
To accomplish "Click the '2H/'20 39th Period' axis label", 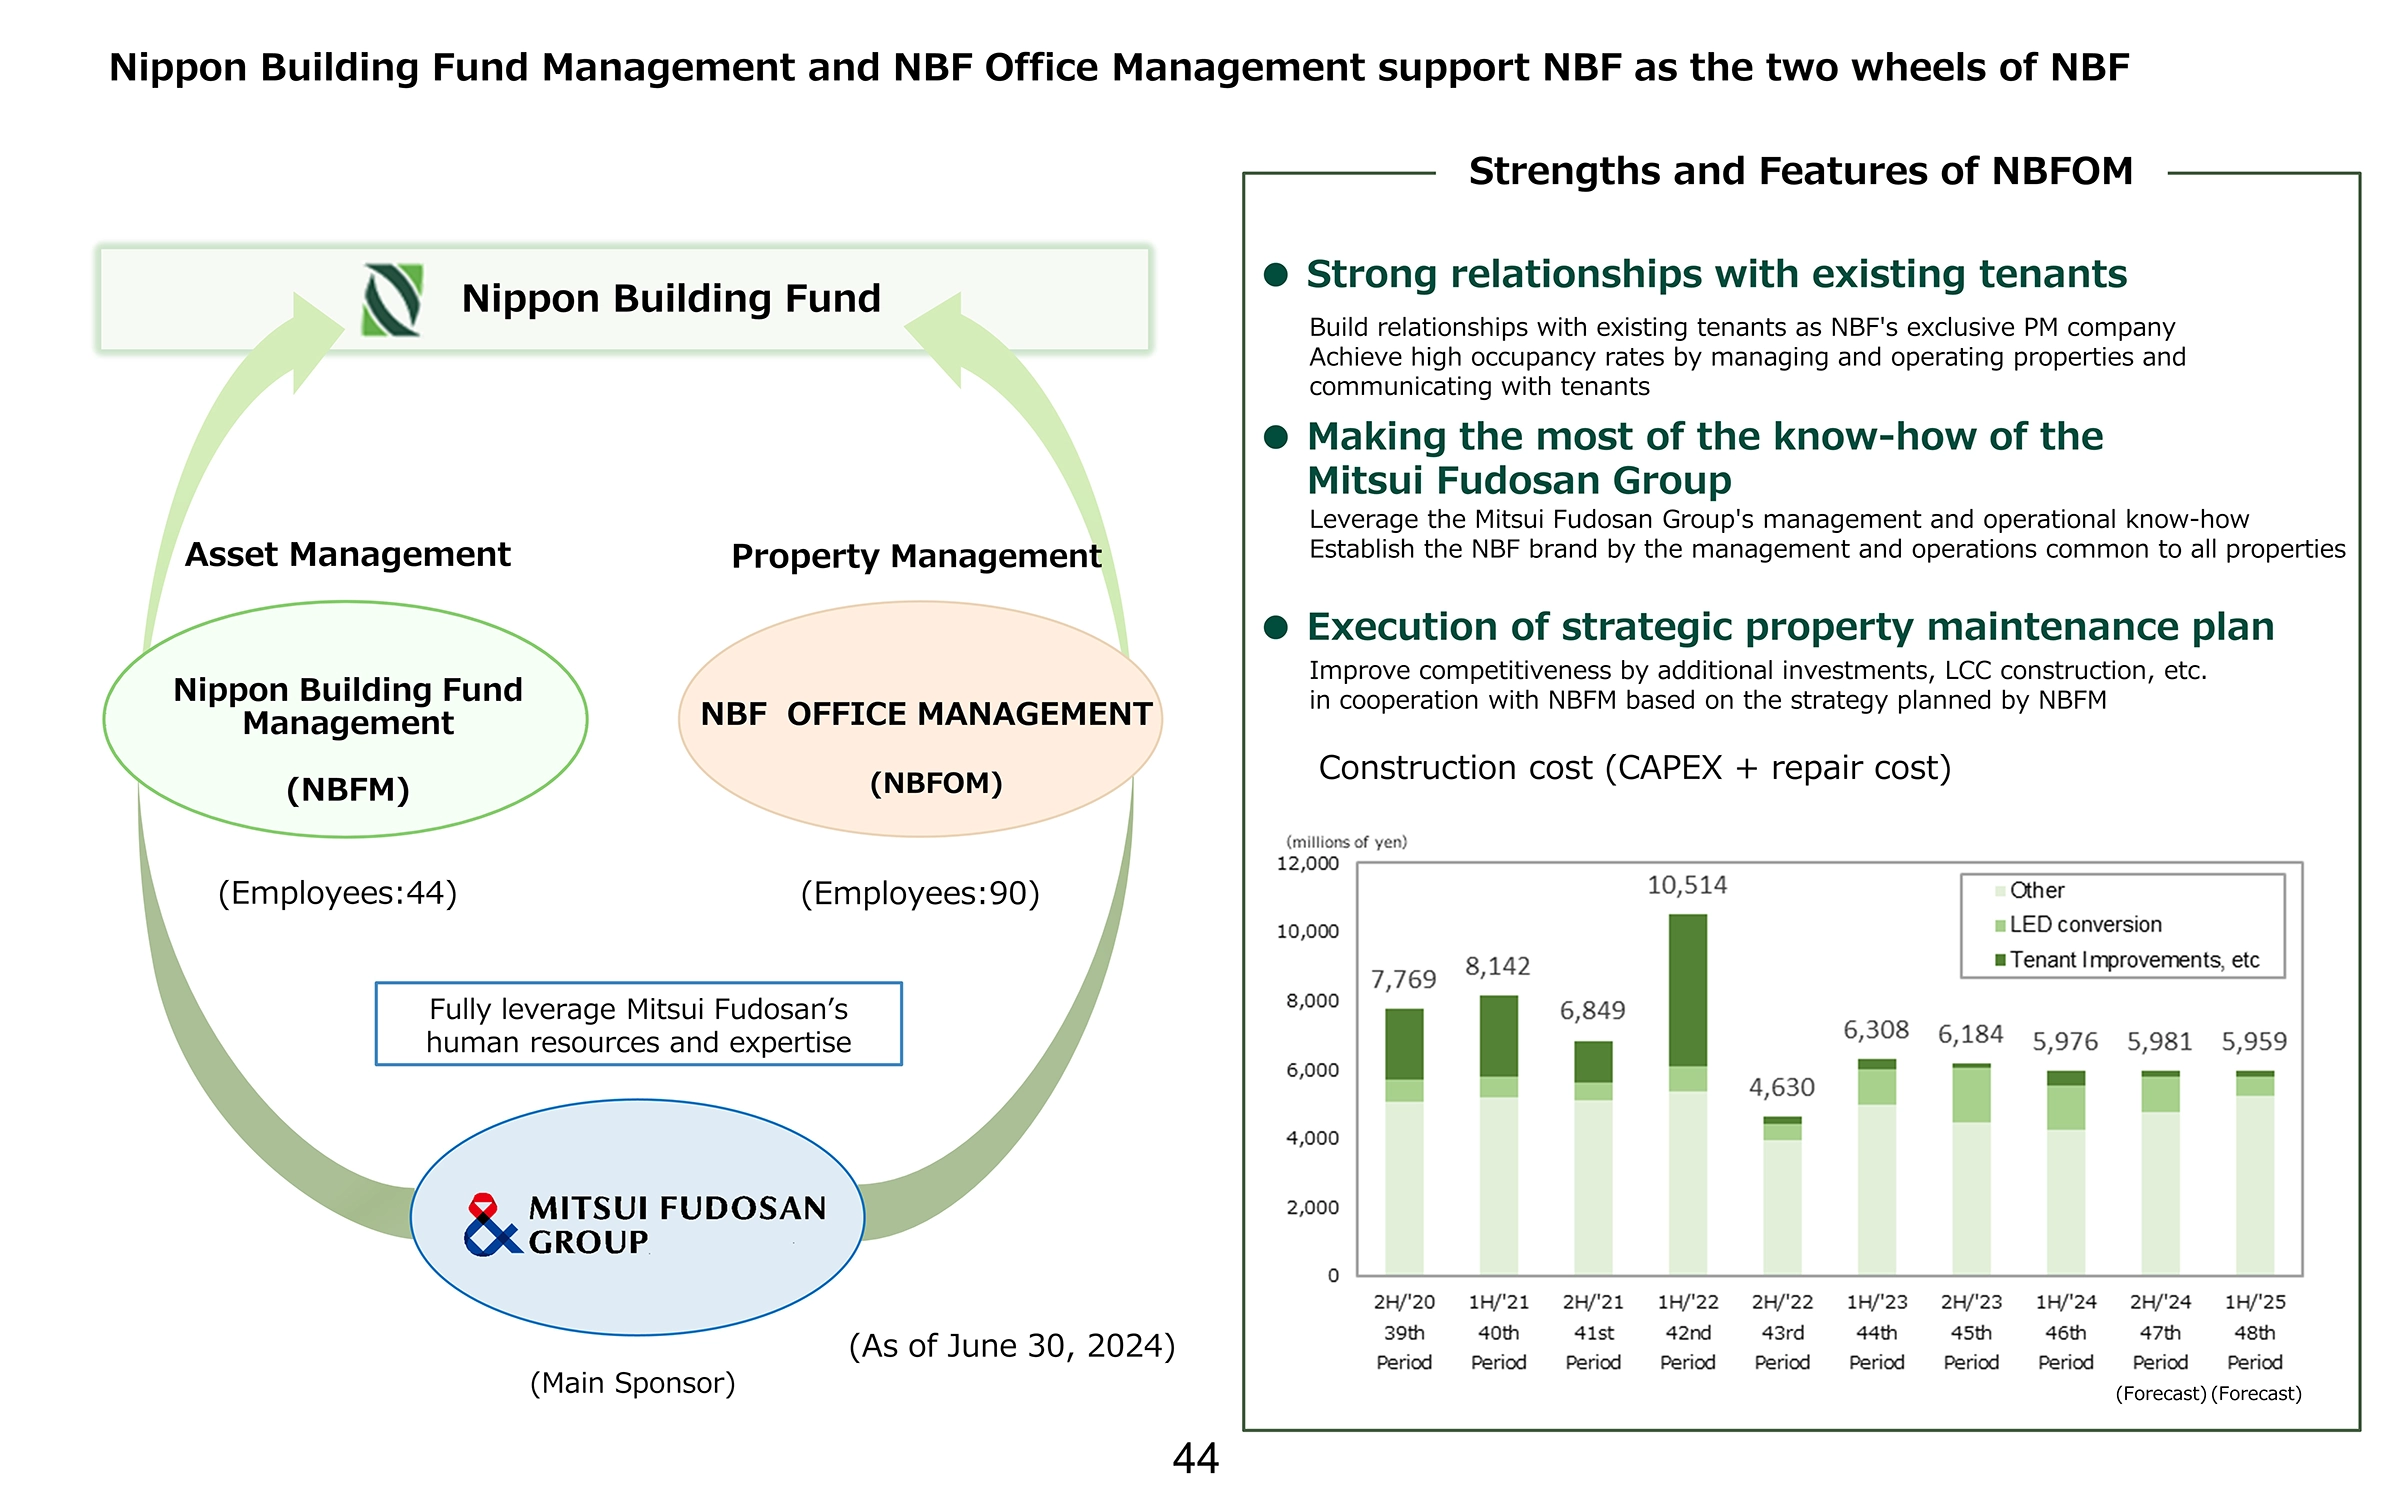I will pos(1404,1332).
